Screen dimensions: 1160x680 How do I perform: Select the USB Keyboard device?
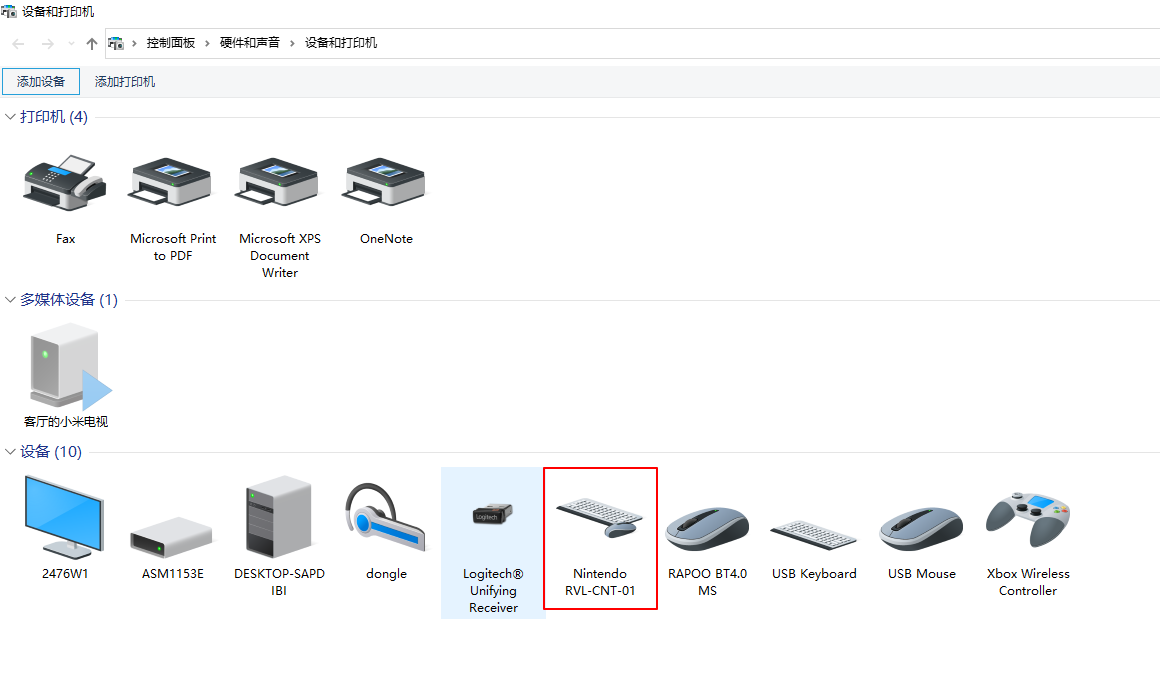coord(814,536)
